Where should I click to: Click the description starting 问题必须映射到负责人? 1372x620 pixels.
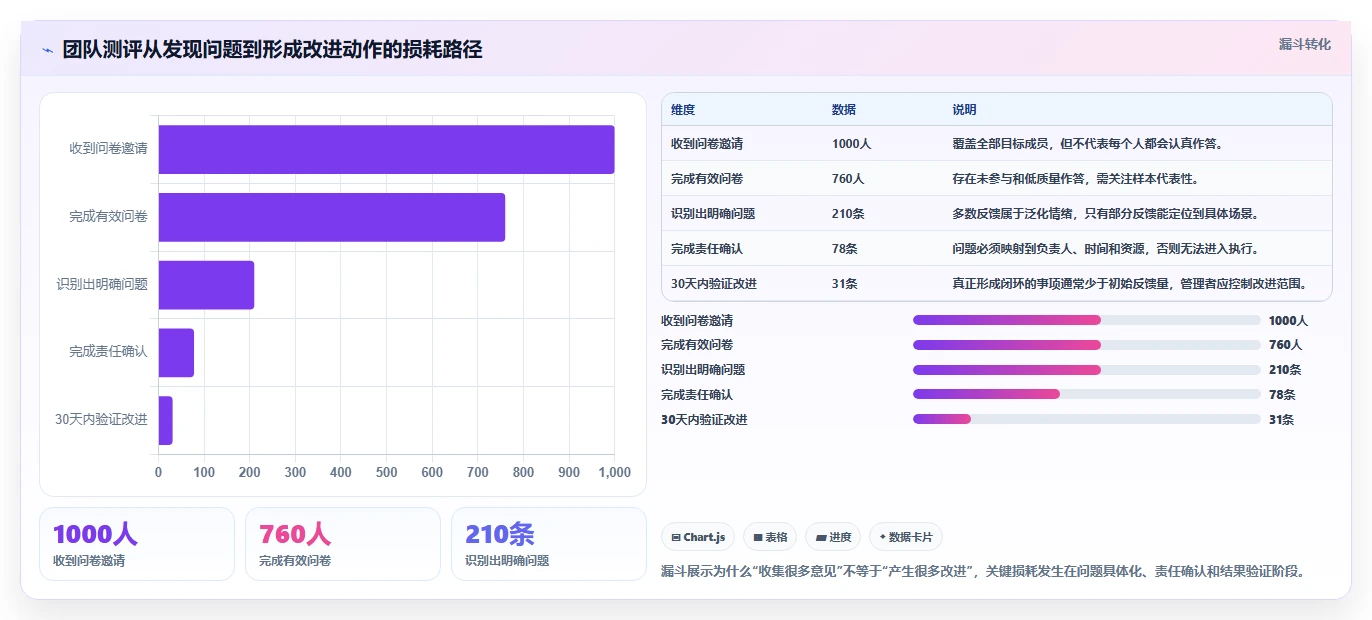[1105, 249]
